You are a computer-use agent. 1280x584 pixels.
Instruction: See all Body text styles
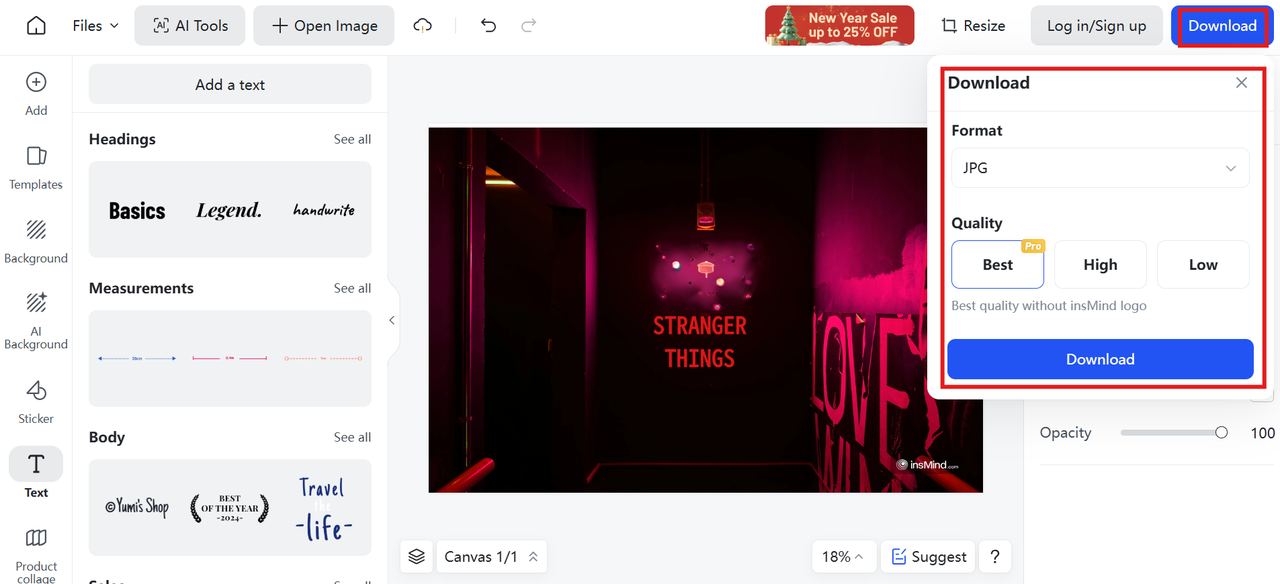[x=352, y=437]
